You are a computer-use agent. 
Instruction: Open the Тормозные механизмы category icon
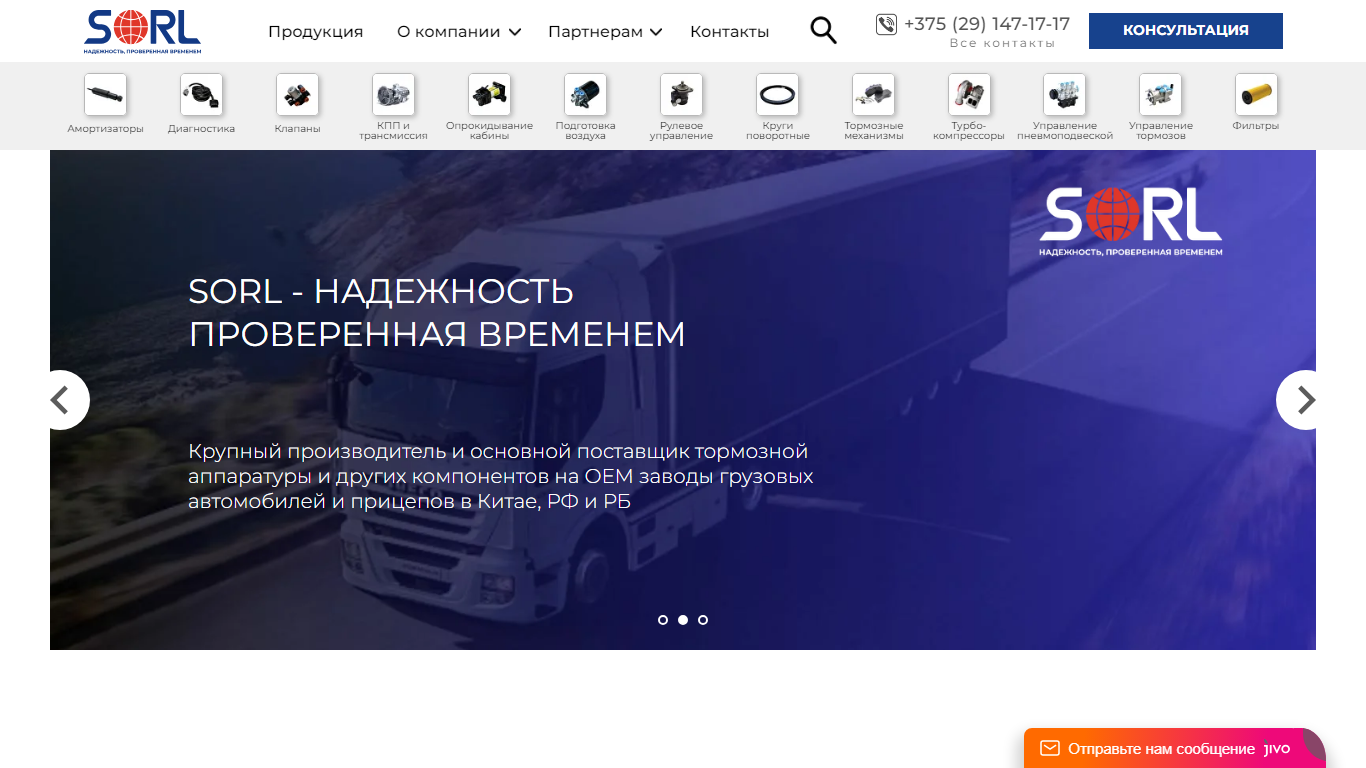pyautogui.click(x=873, y=95)
